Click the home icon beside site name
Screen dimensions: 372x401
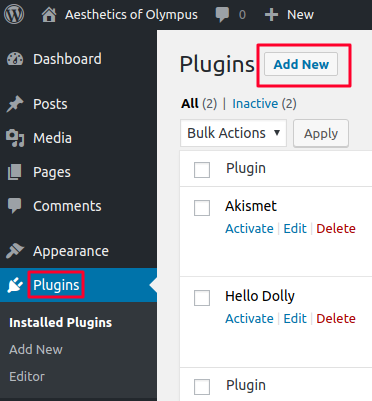pos(49,15)
